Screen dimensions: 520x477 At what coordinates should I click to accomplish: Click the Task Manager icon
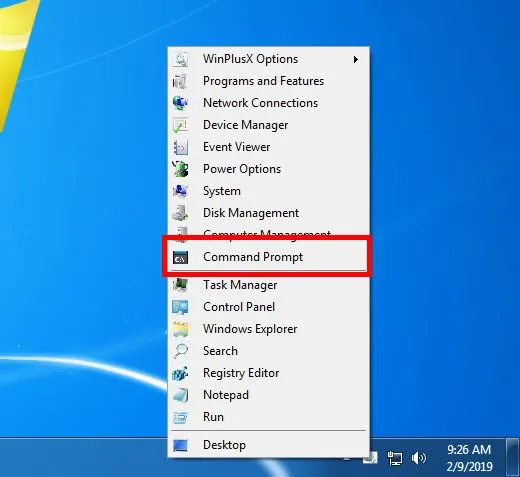[x=180, y=285]
